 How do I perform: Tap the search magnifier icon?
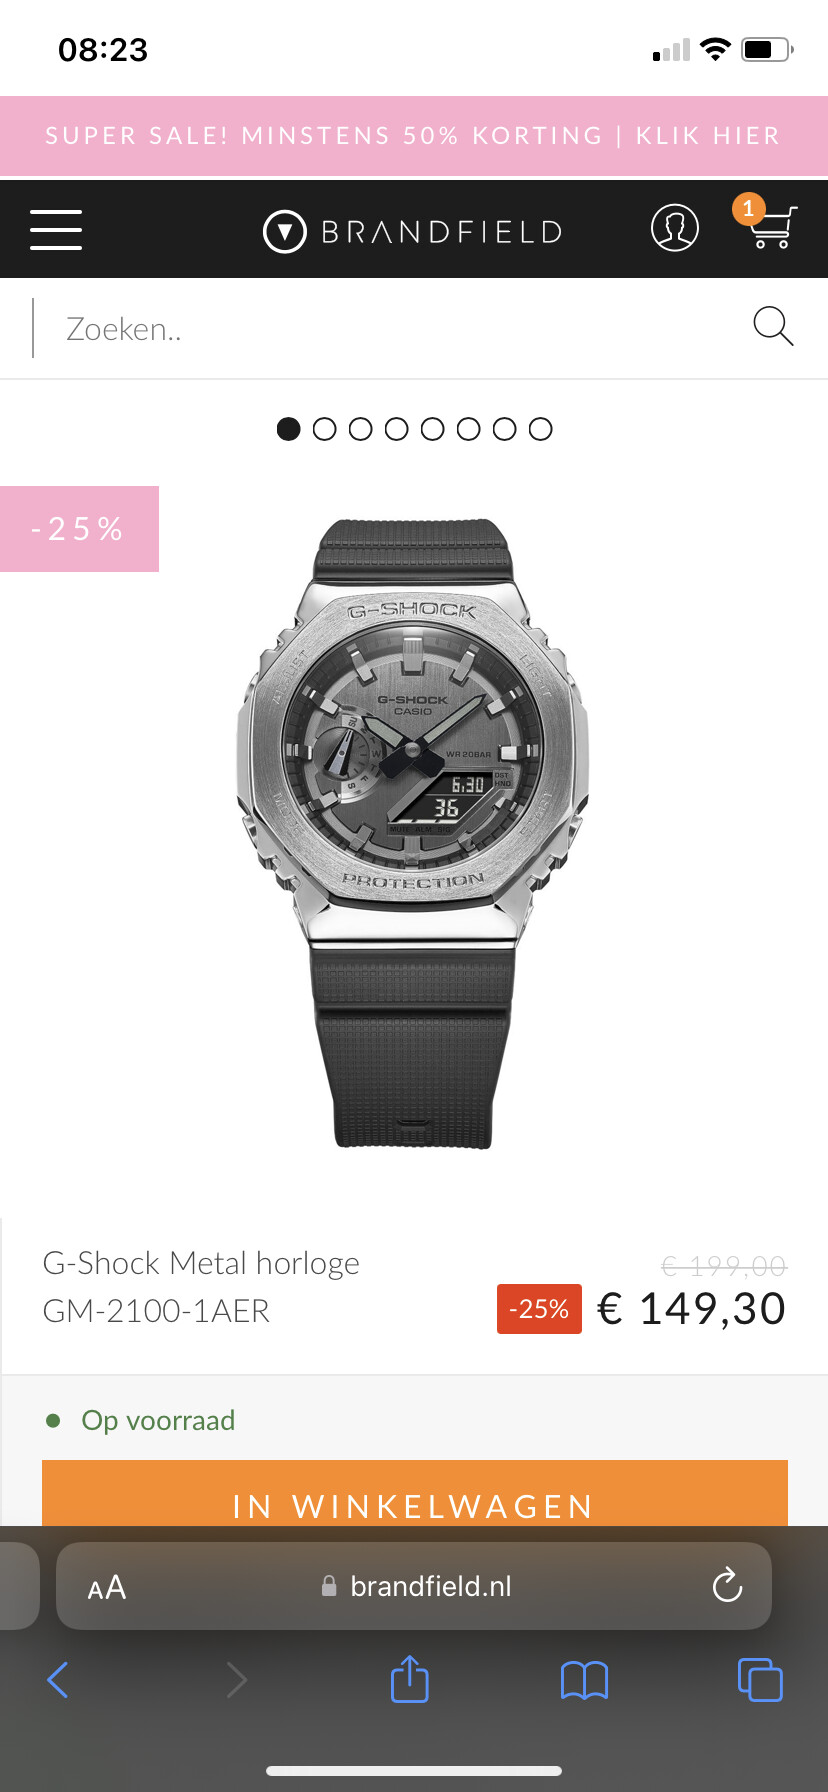click(773, 326)
